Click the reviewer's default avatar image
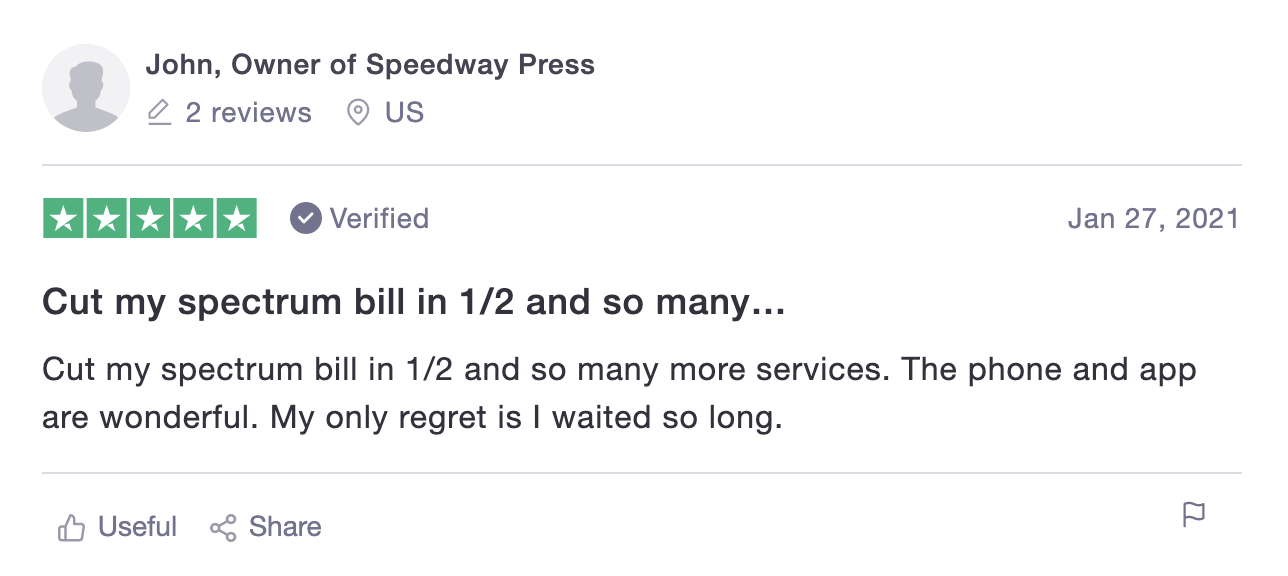 coord(86,88)
